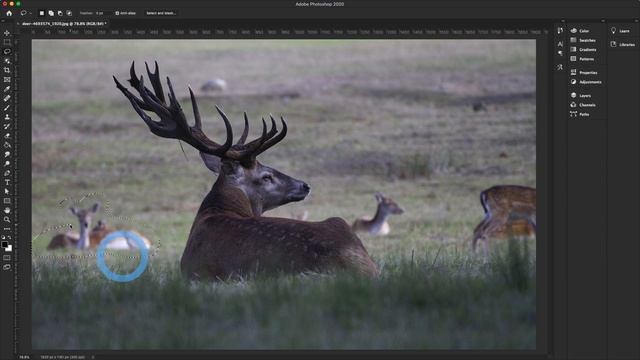Choose New selection mode
This screenshot has height=360, width=640.
[42, 13]
